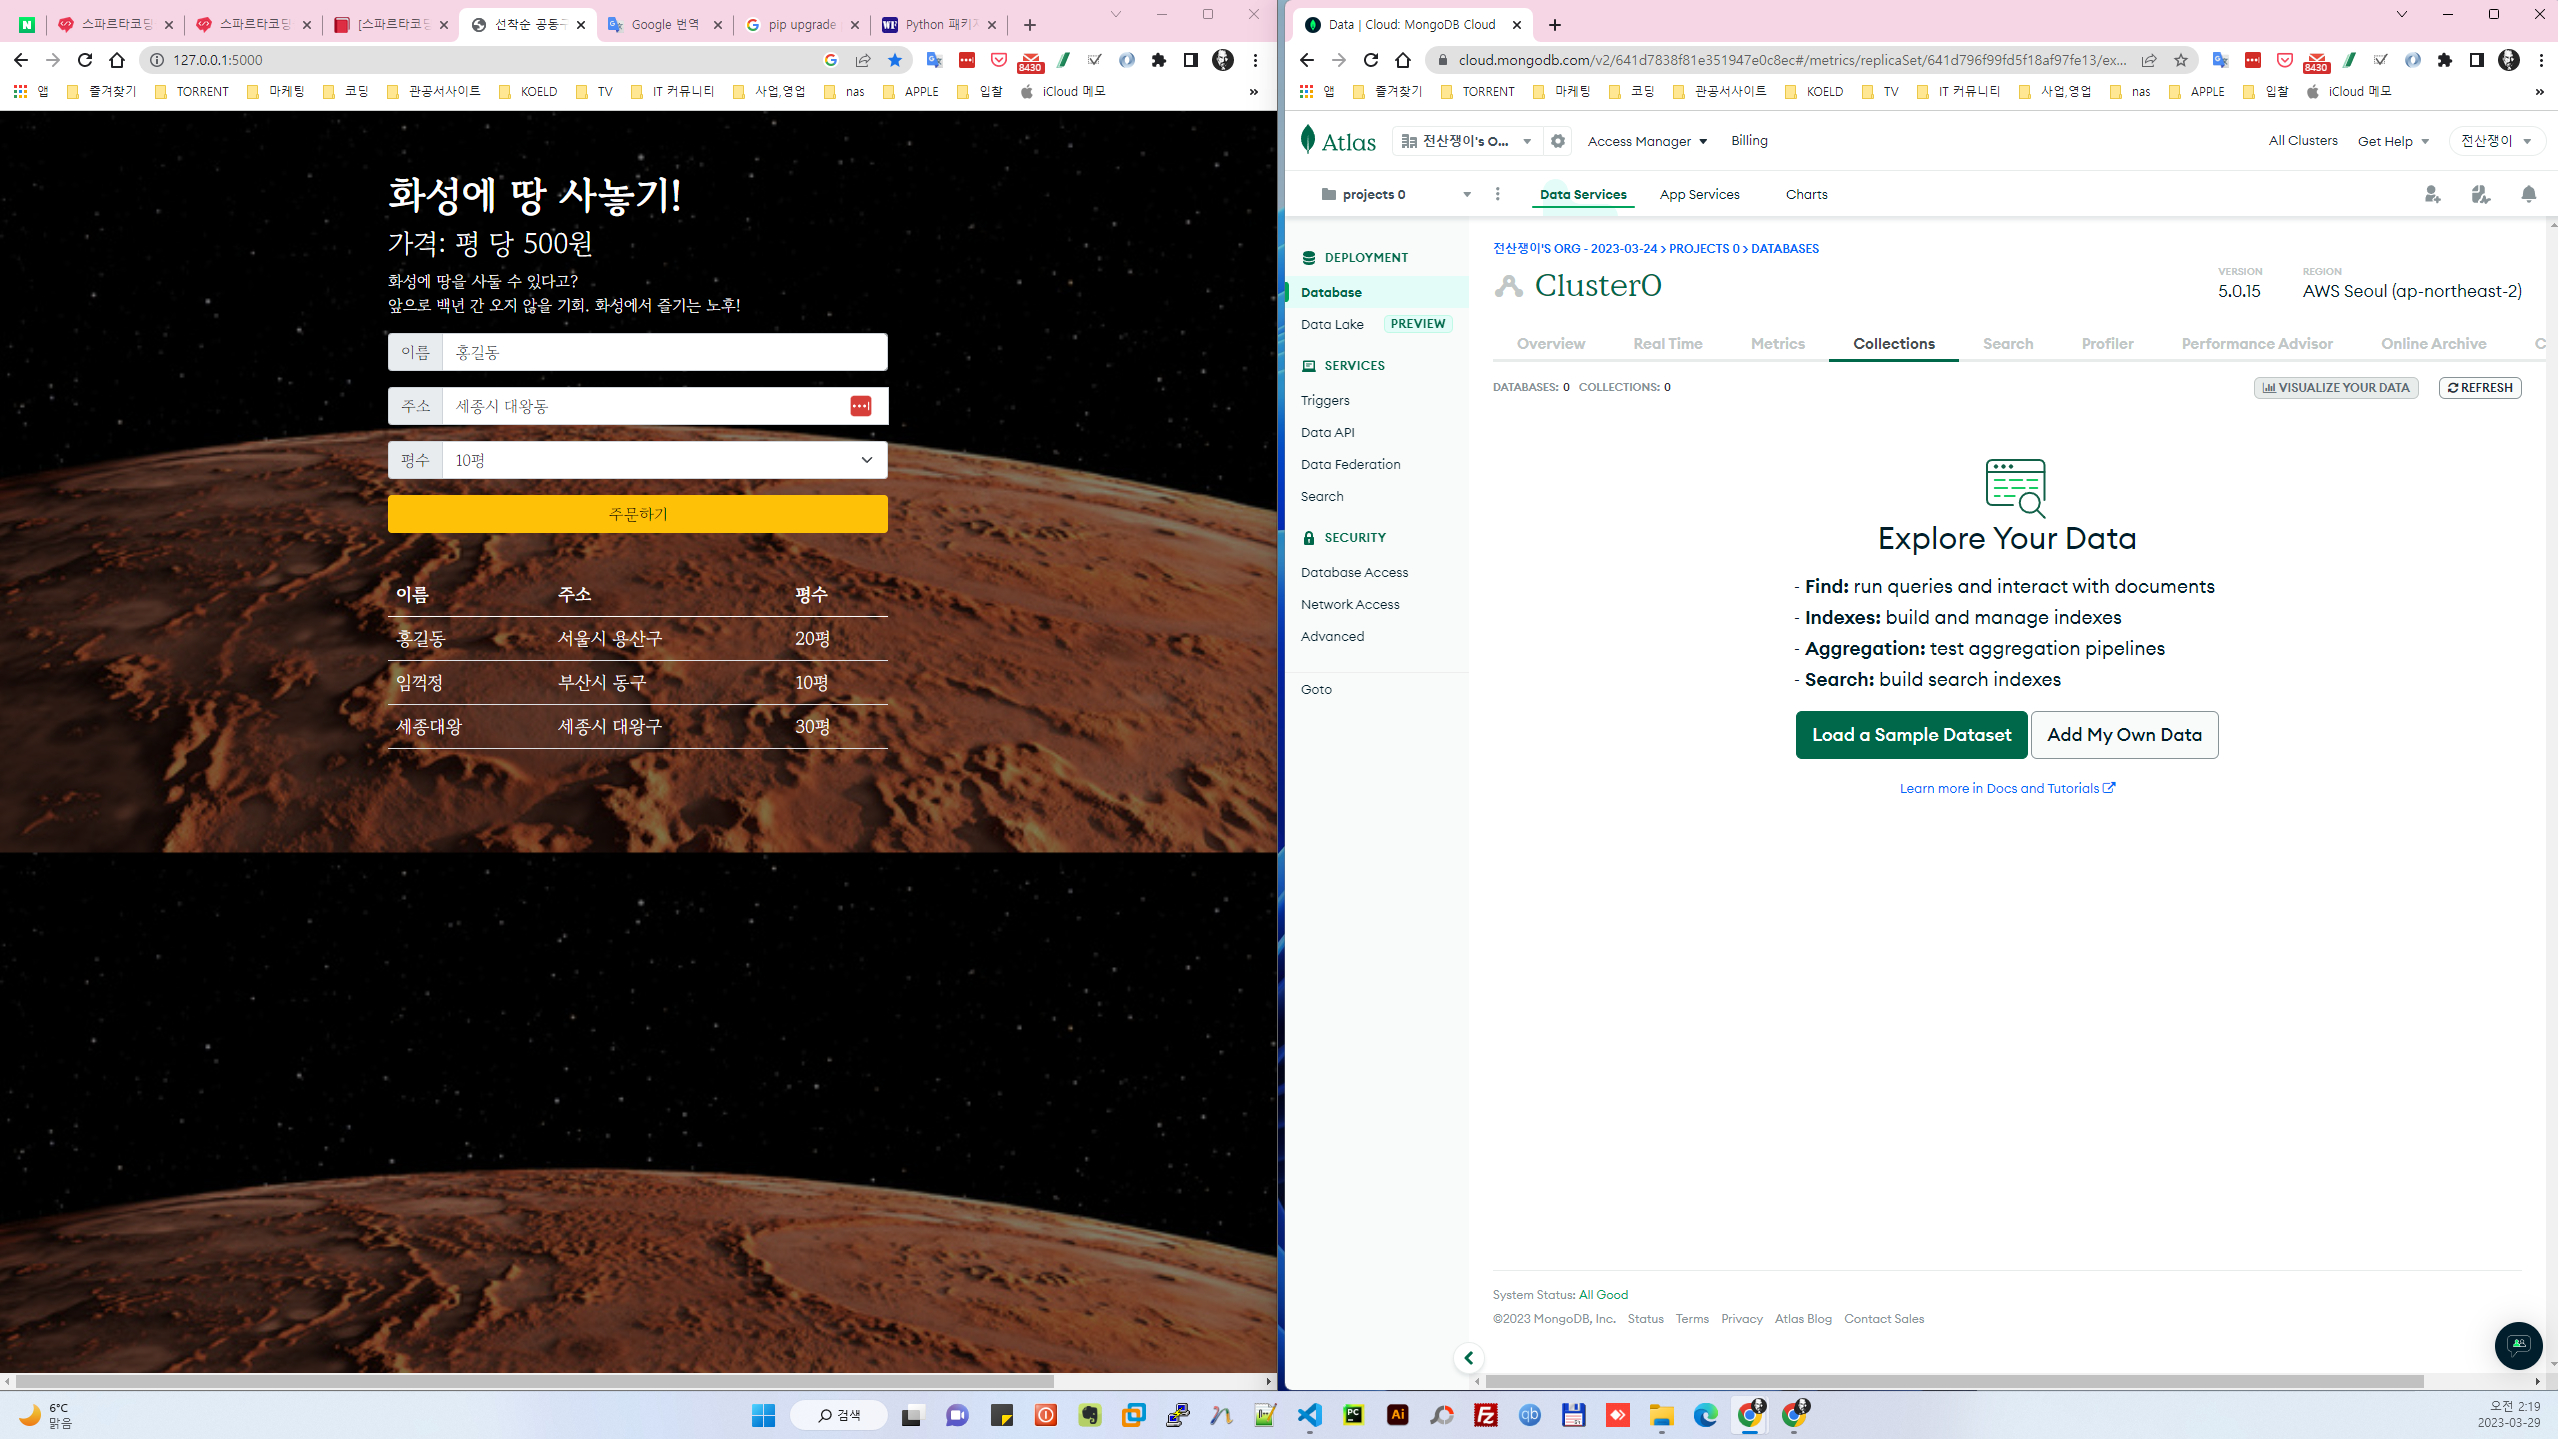Click the invite user icon in Atlas
2558x1439 pixels.
(x=2432, y=194)
